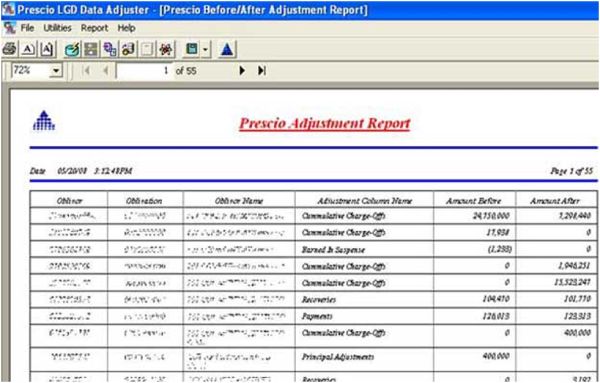This screenshot has width=600, height=383.
Task: Click the yellow and black toolbar icon
Action: point(129,49)
